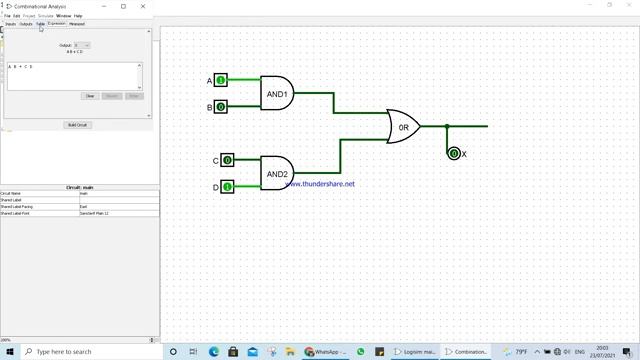Switch to the Minimized tab
Screen dimensions: 640x360
(x=77, y=24)
